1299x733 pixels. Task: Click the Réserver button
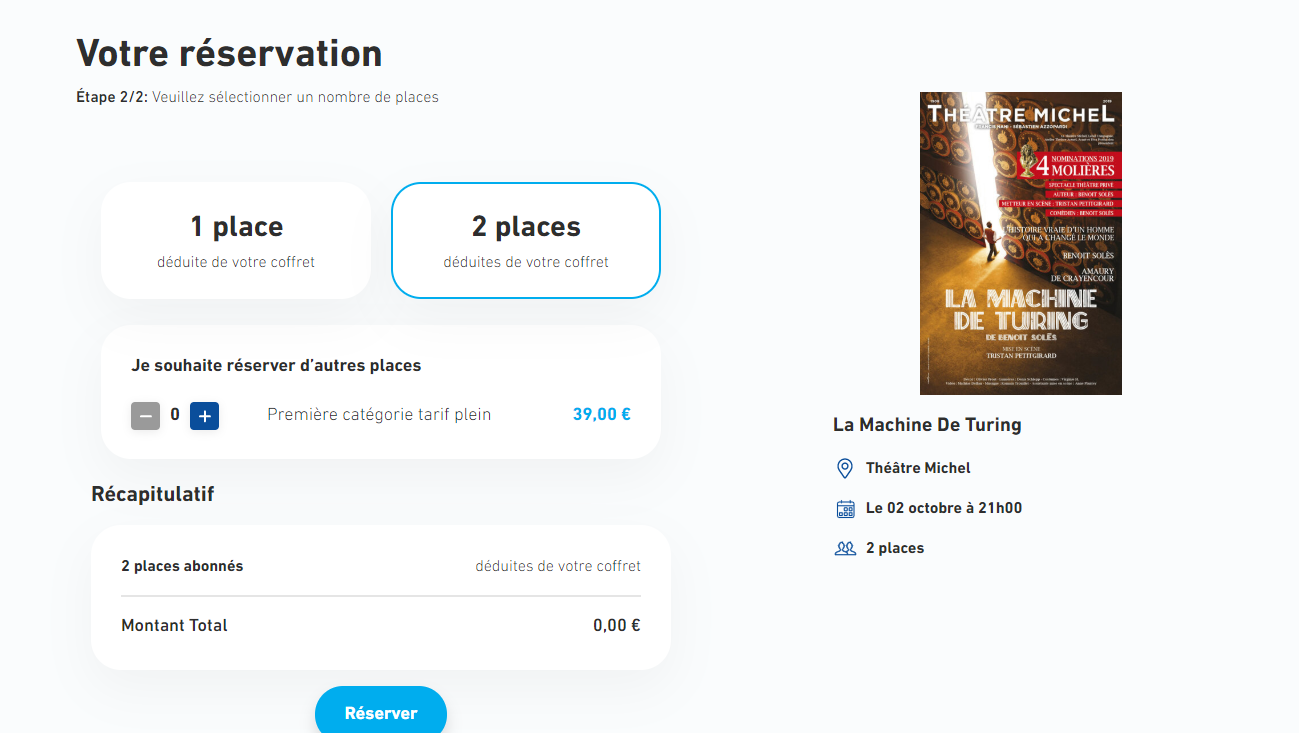point(381,712)
